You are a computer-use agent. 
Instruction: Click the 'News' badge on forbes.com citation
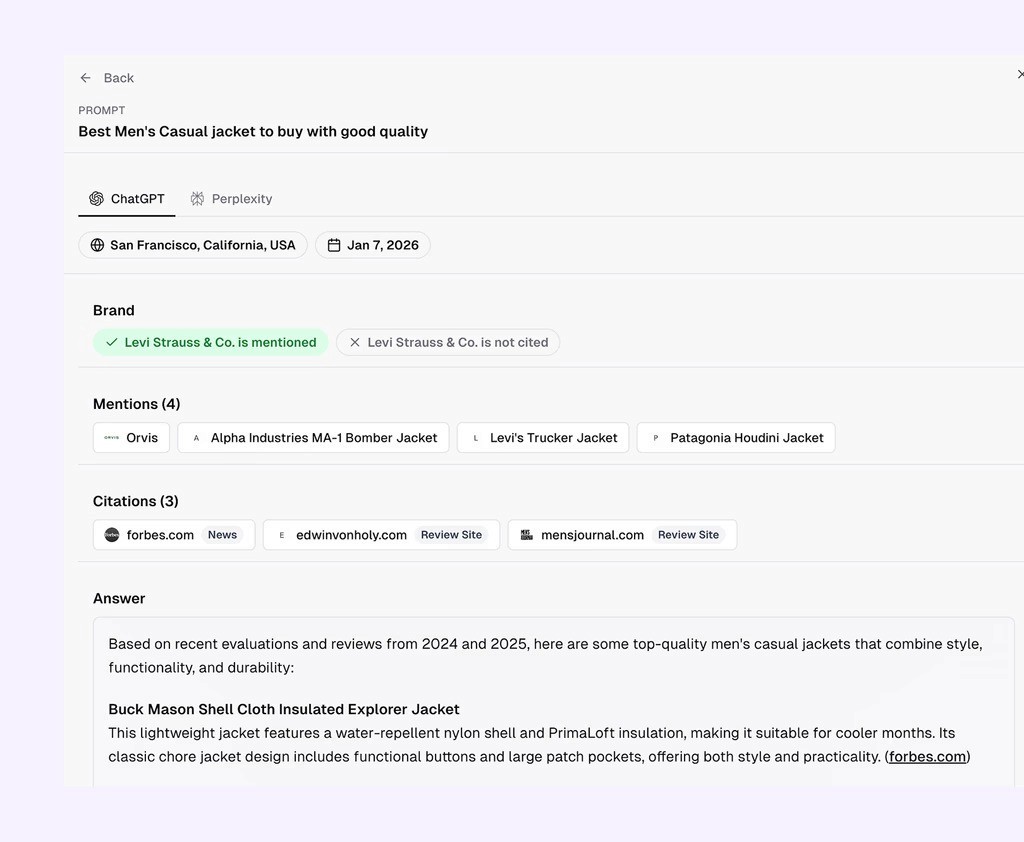[222, 534]
